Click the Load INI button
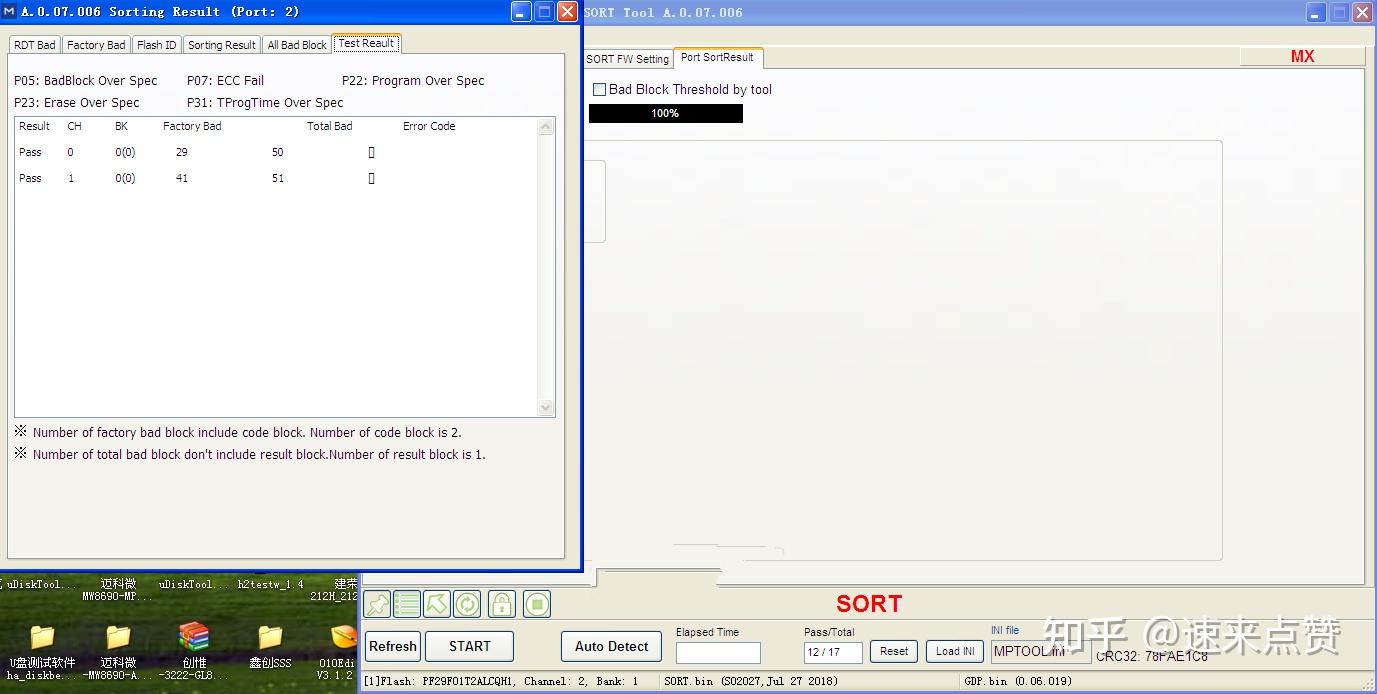The height and width of the screenshot is (694, 1377). 955,651
